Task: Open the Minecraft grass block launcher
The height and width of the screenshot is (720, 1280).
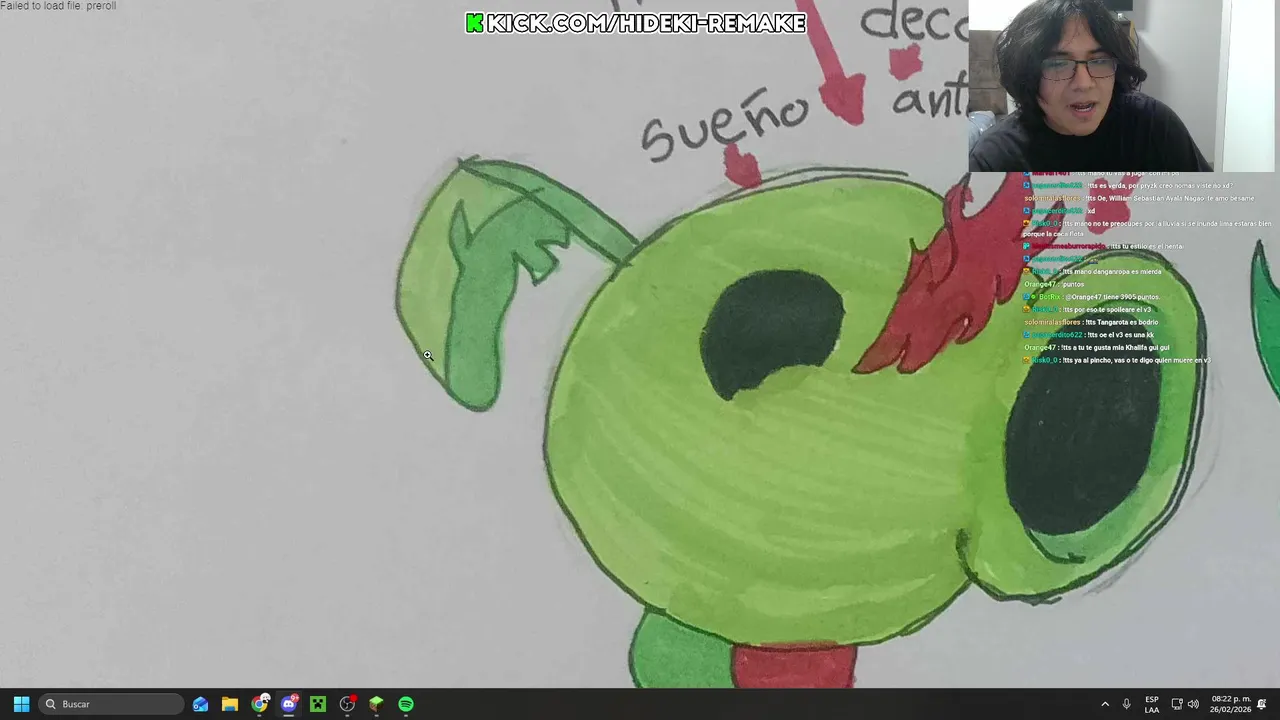Action: tap(376, 704)
